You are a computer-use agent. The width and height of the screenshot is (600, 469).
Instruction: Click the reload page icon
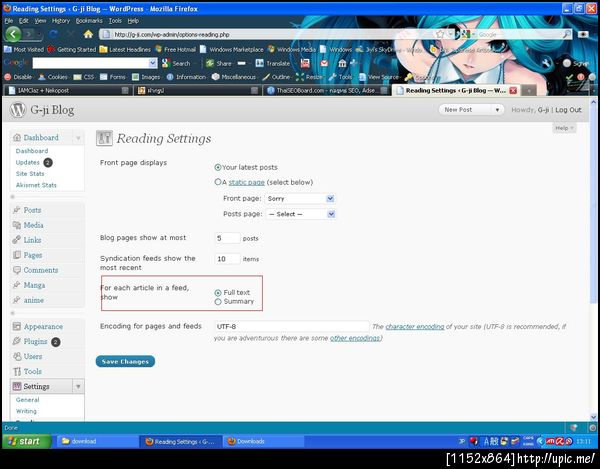53,34
